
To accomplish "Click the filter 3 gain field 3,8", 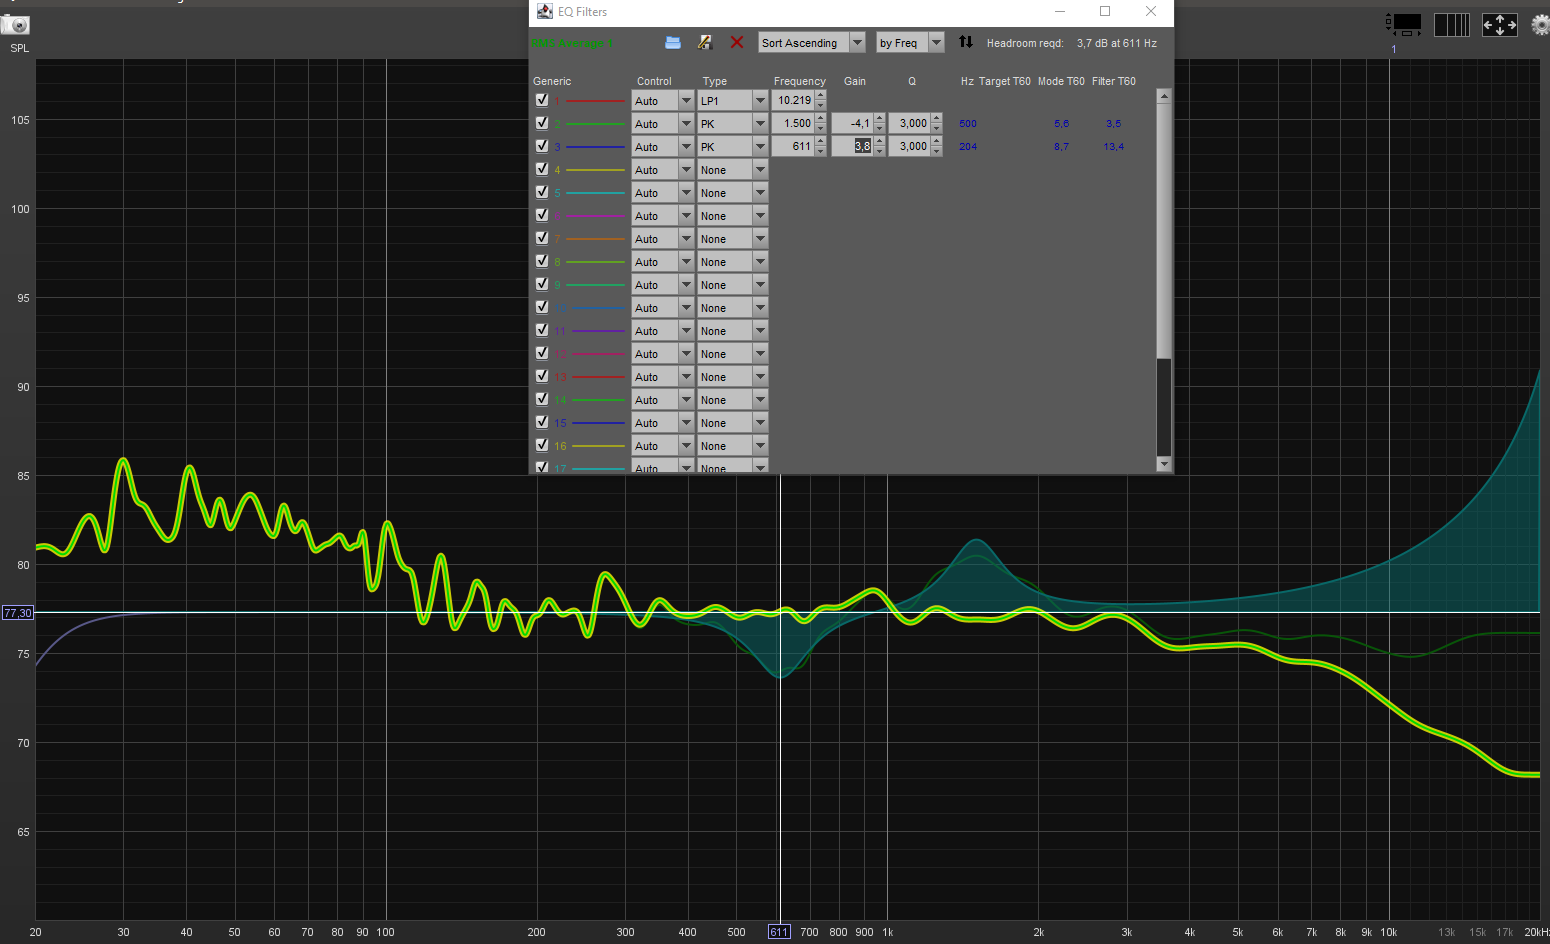I will click(853, 146).
